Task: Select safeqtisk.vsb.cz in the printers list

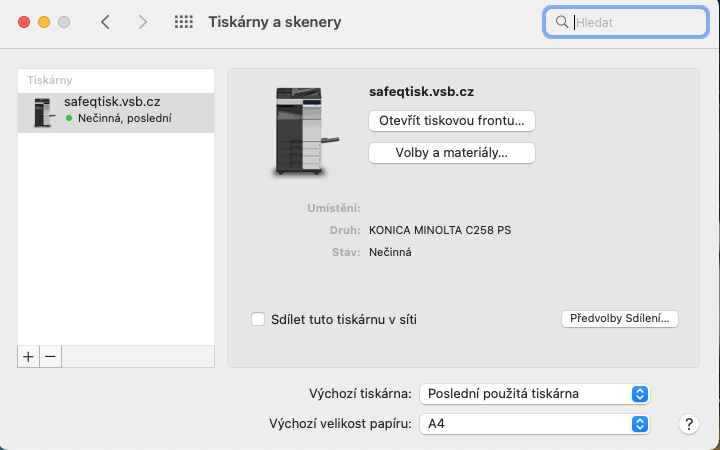Action: 116,113
